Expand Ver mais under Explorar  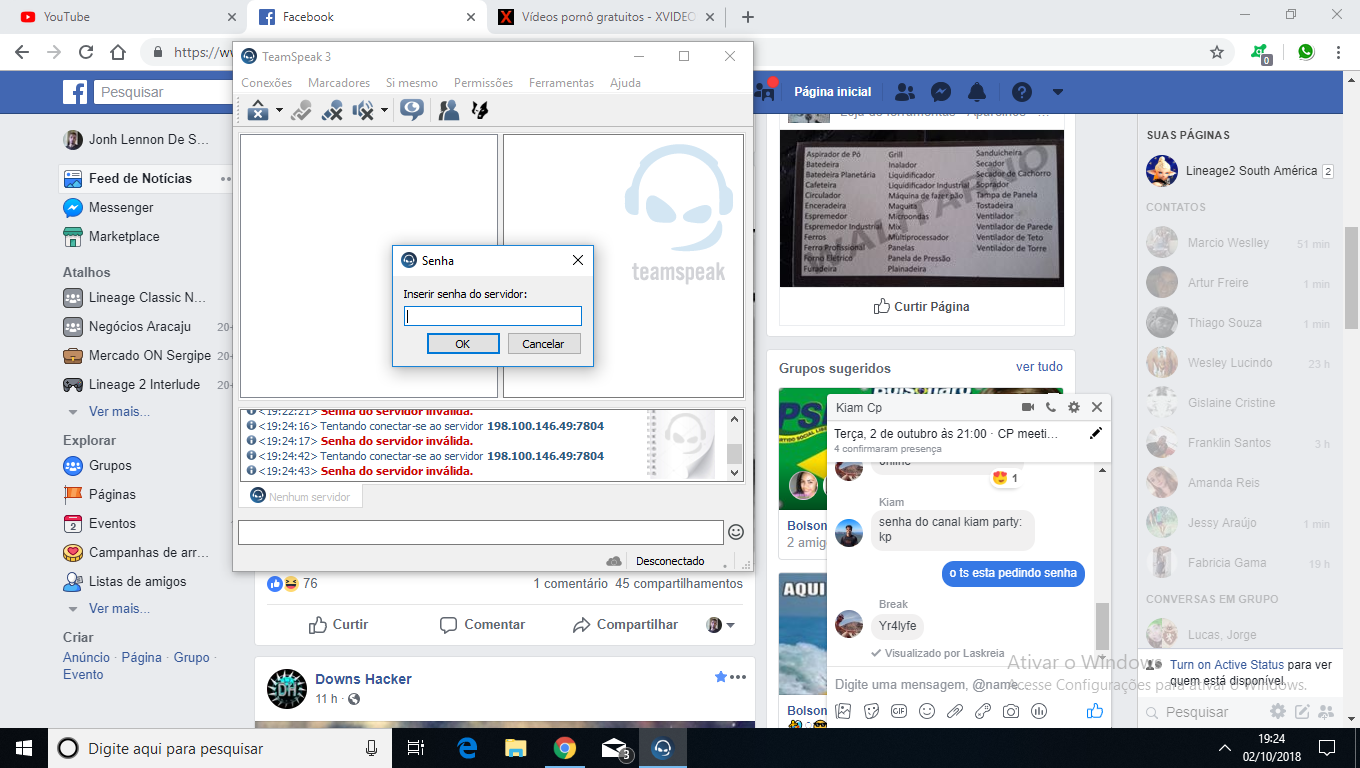(x=119, y=608)
